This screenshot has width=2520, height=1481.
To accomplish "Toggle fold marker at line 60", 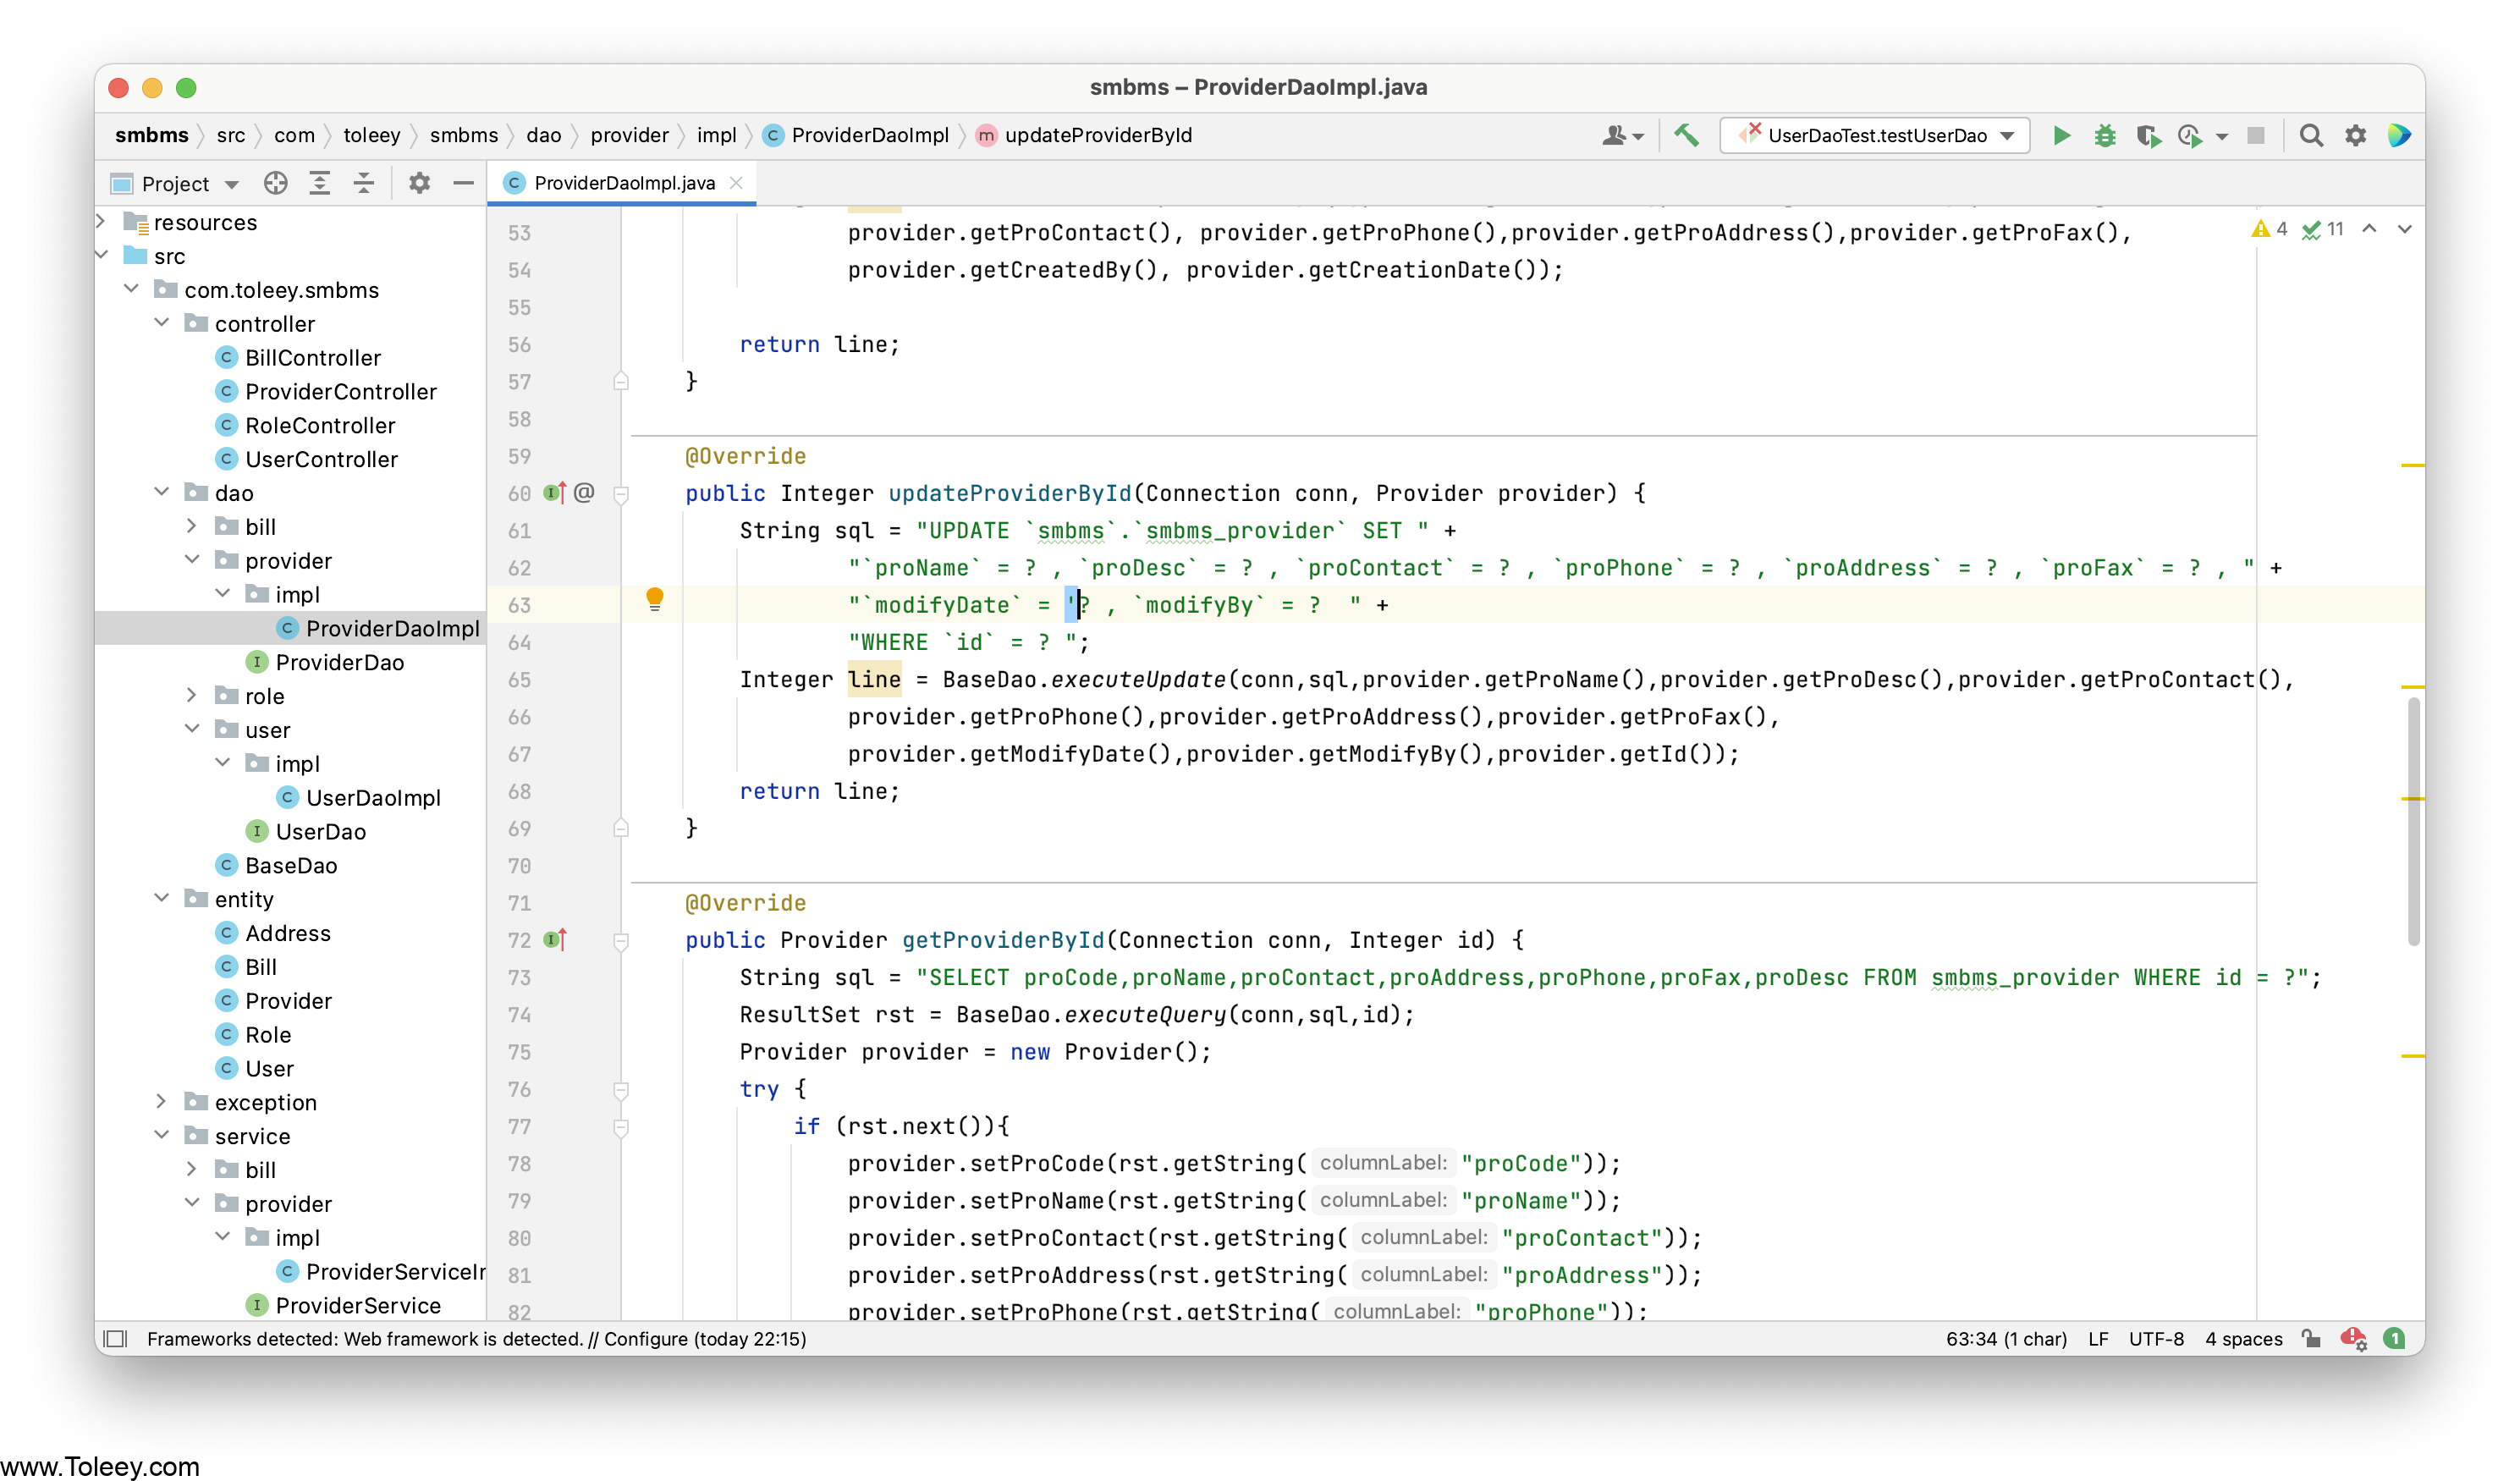I will coord(621,494).
